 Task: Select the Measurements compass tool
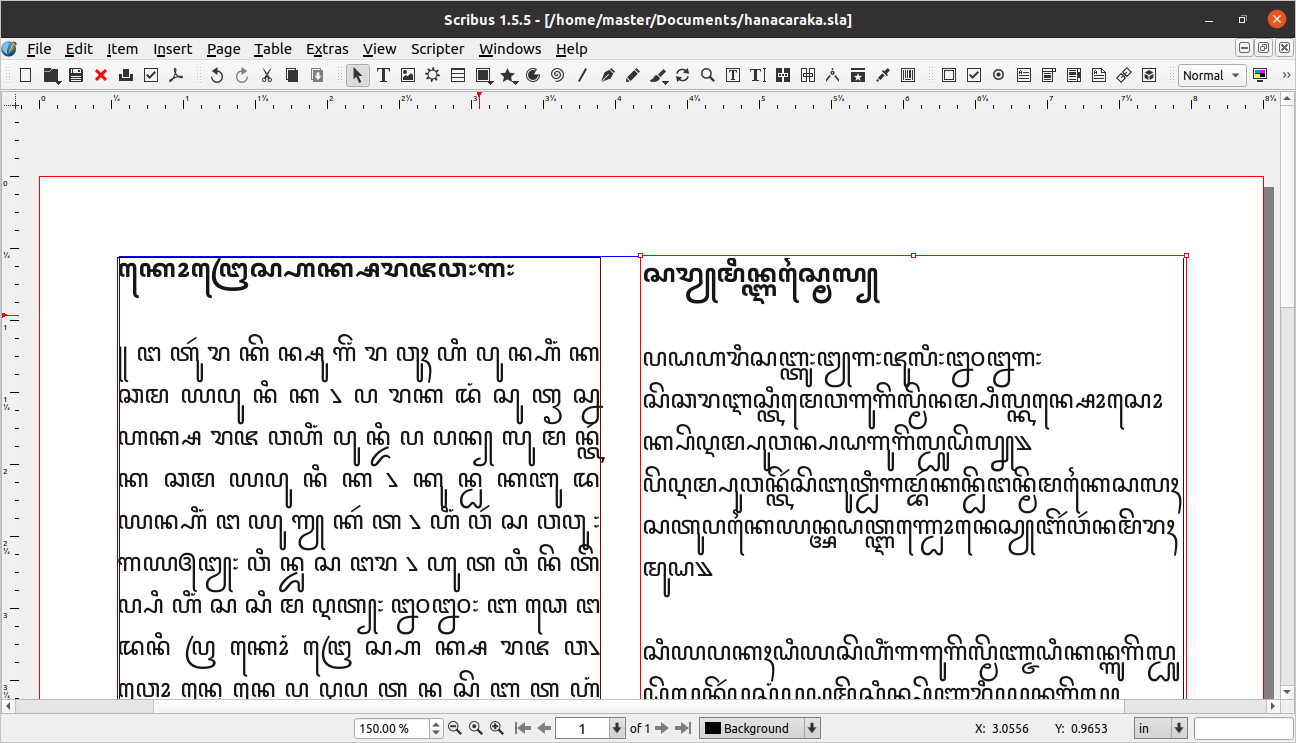833,75
